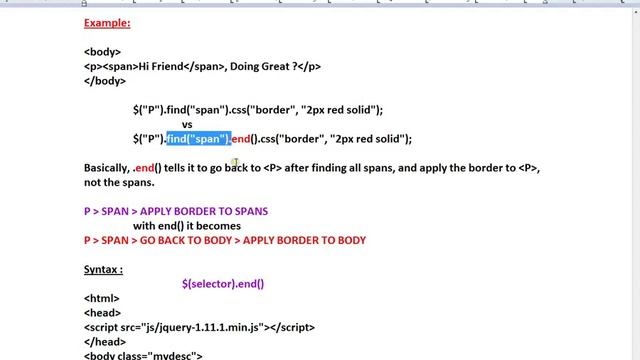Click the '</head>' closing tag line
640x360 pixels.
pos(105,342)
